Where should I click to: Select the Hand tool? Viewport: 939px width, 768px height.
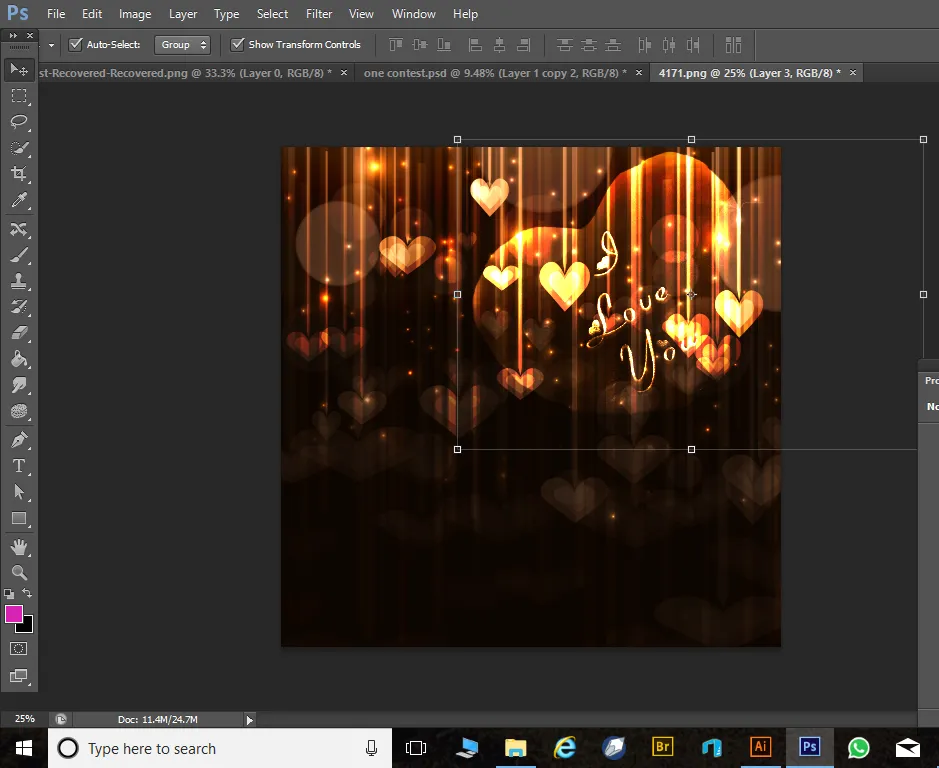click(19, 547)
